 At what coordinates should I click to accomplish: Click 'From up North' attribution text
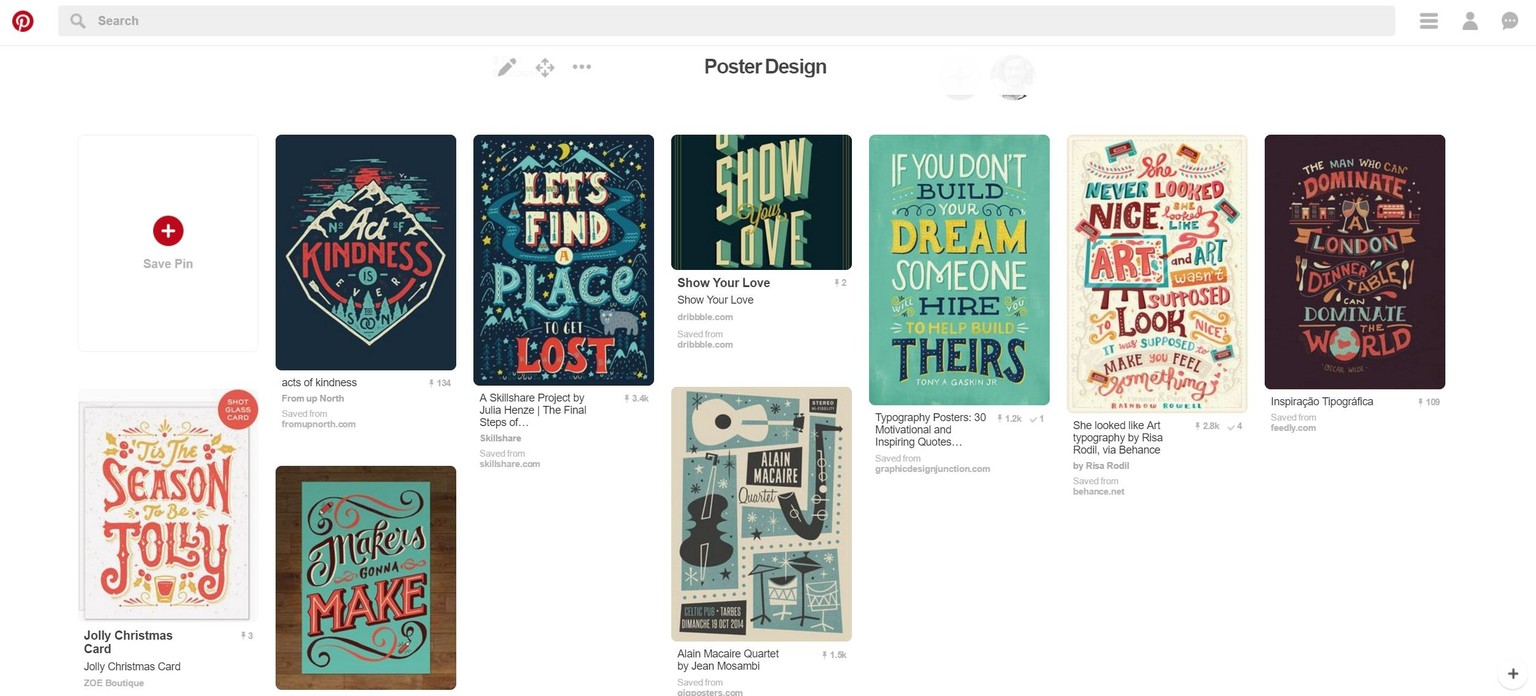pos(313,399)
